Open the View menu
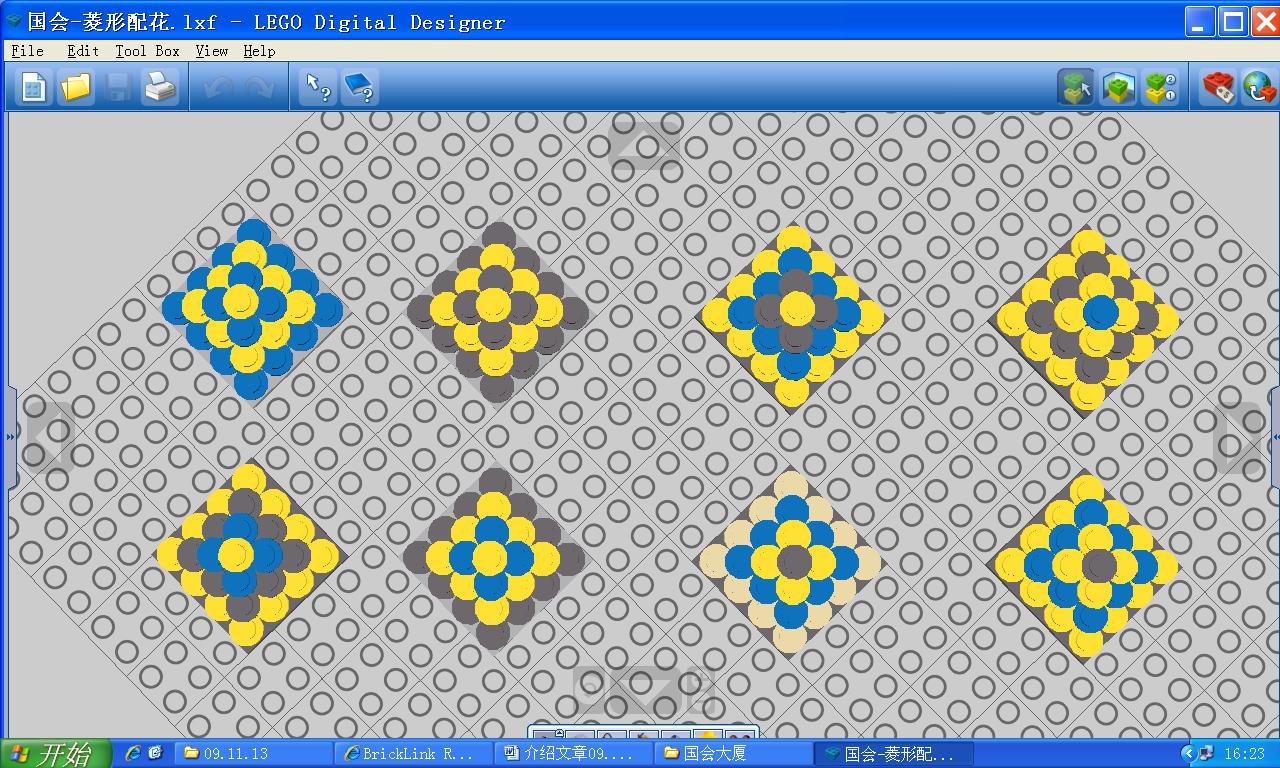Screen dimensions: 1280x768 coord(212,51)
